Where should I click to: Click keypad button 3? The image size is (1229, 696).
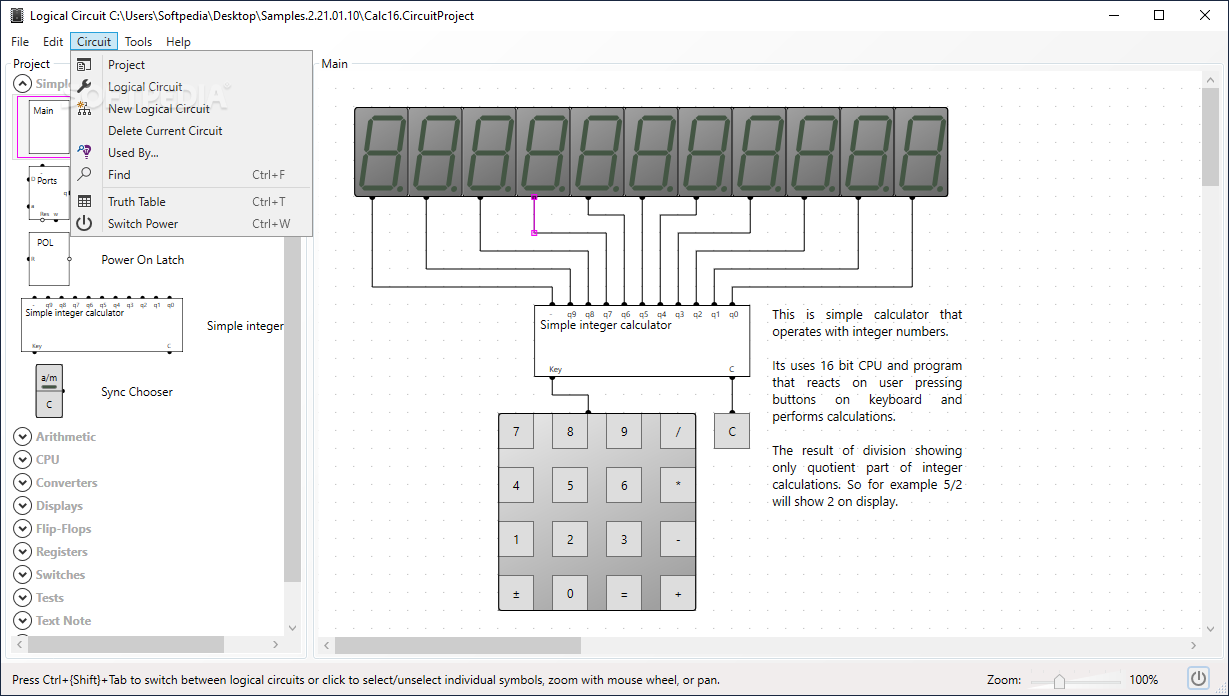[624, 540]
